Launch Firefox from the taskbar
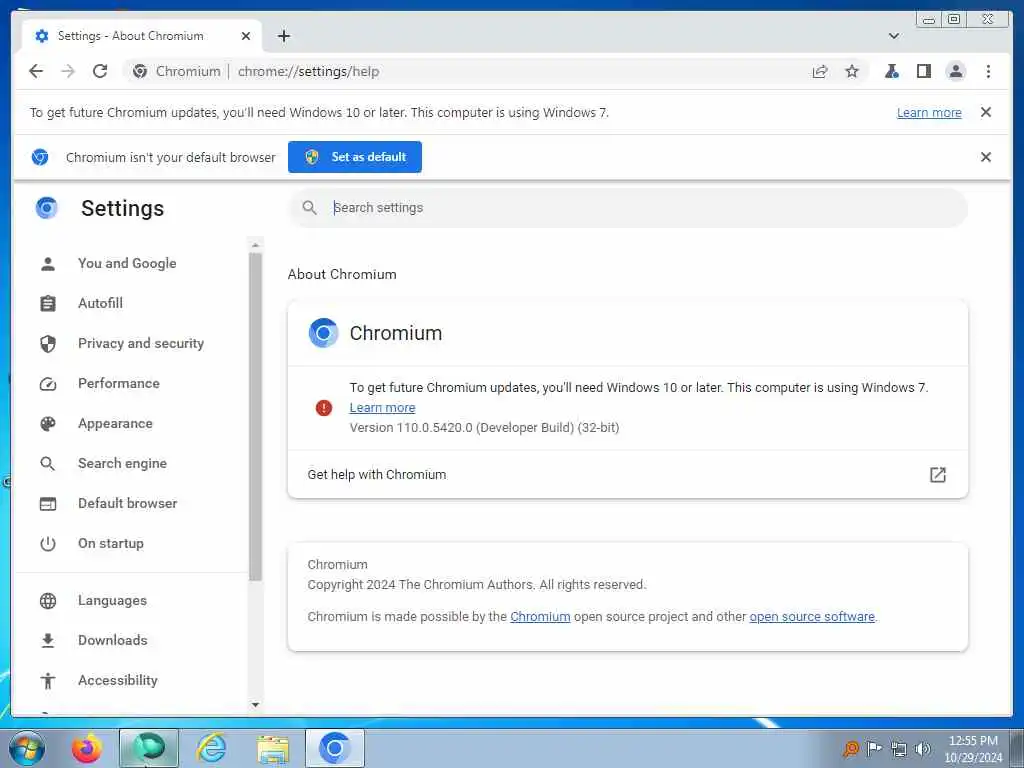1024x768 pixels. [x=87, y=748]
